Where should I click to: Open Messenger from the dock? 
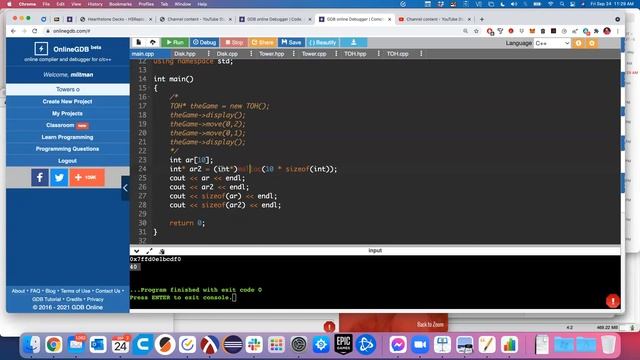tap(398, 345)
